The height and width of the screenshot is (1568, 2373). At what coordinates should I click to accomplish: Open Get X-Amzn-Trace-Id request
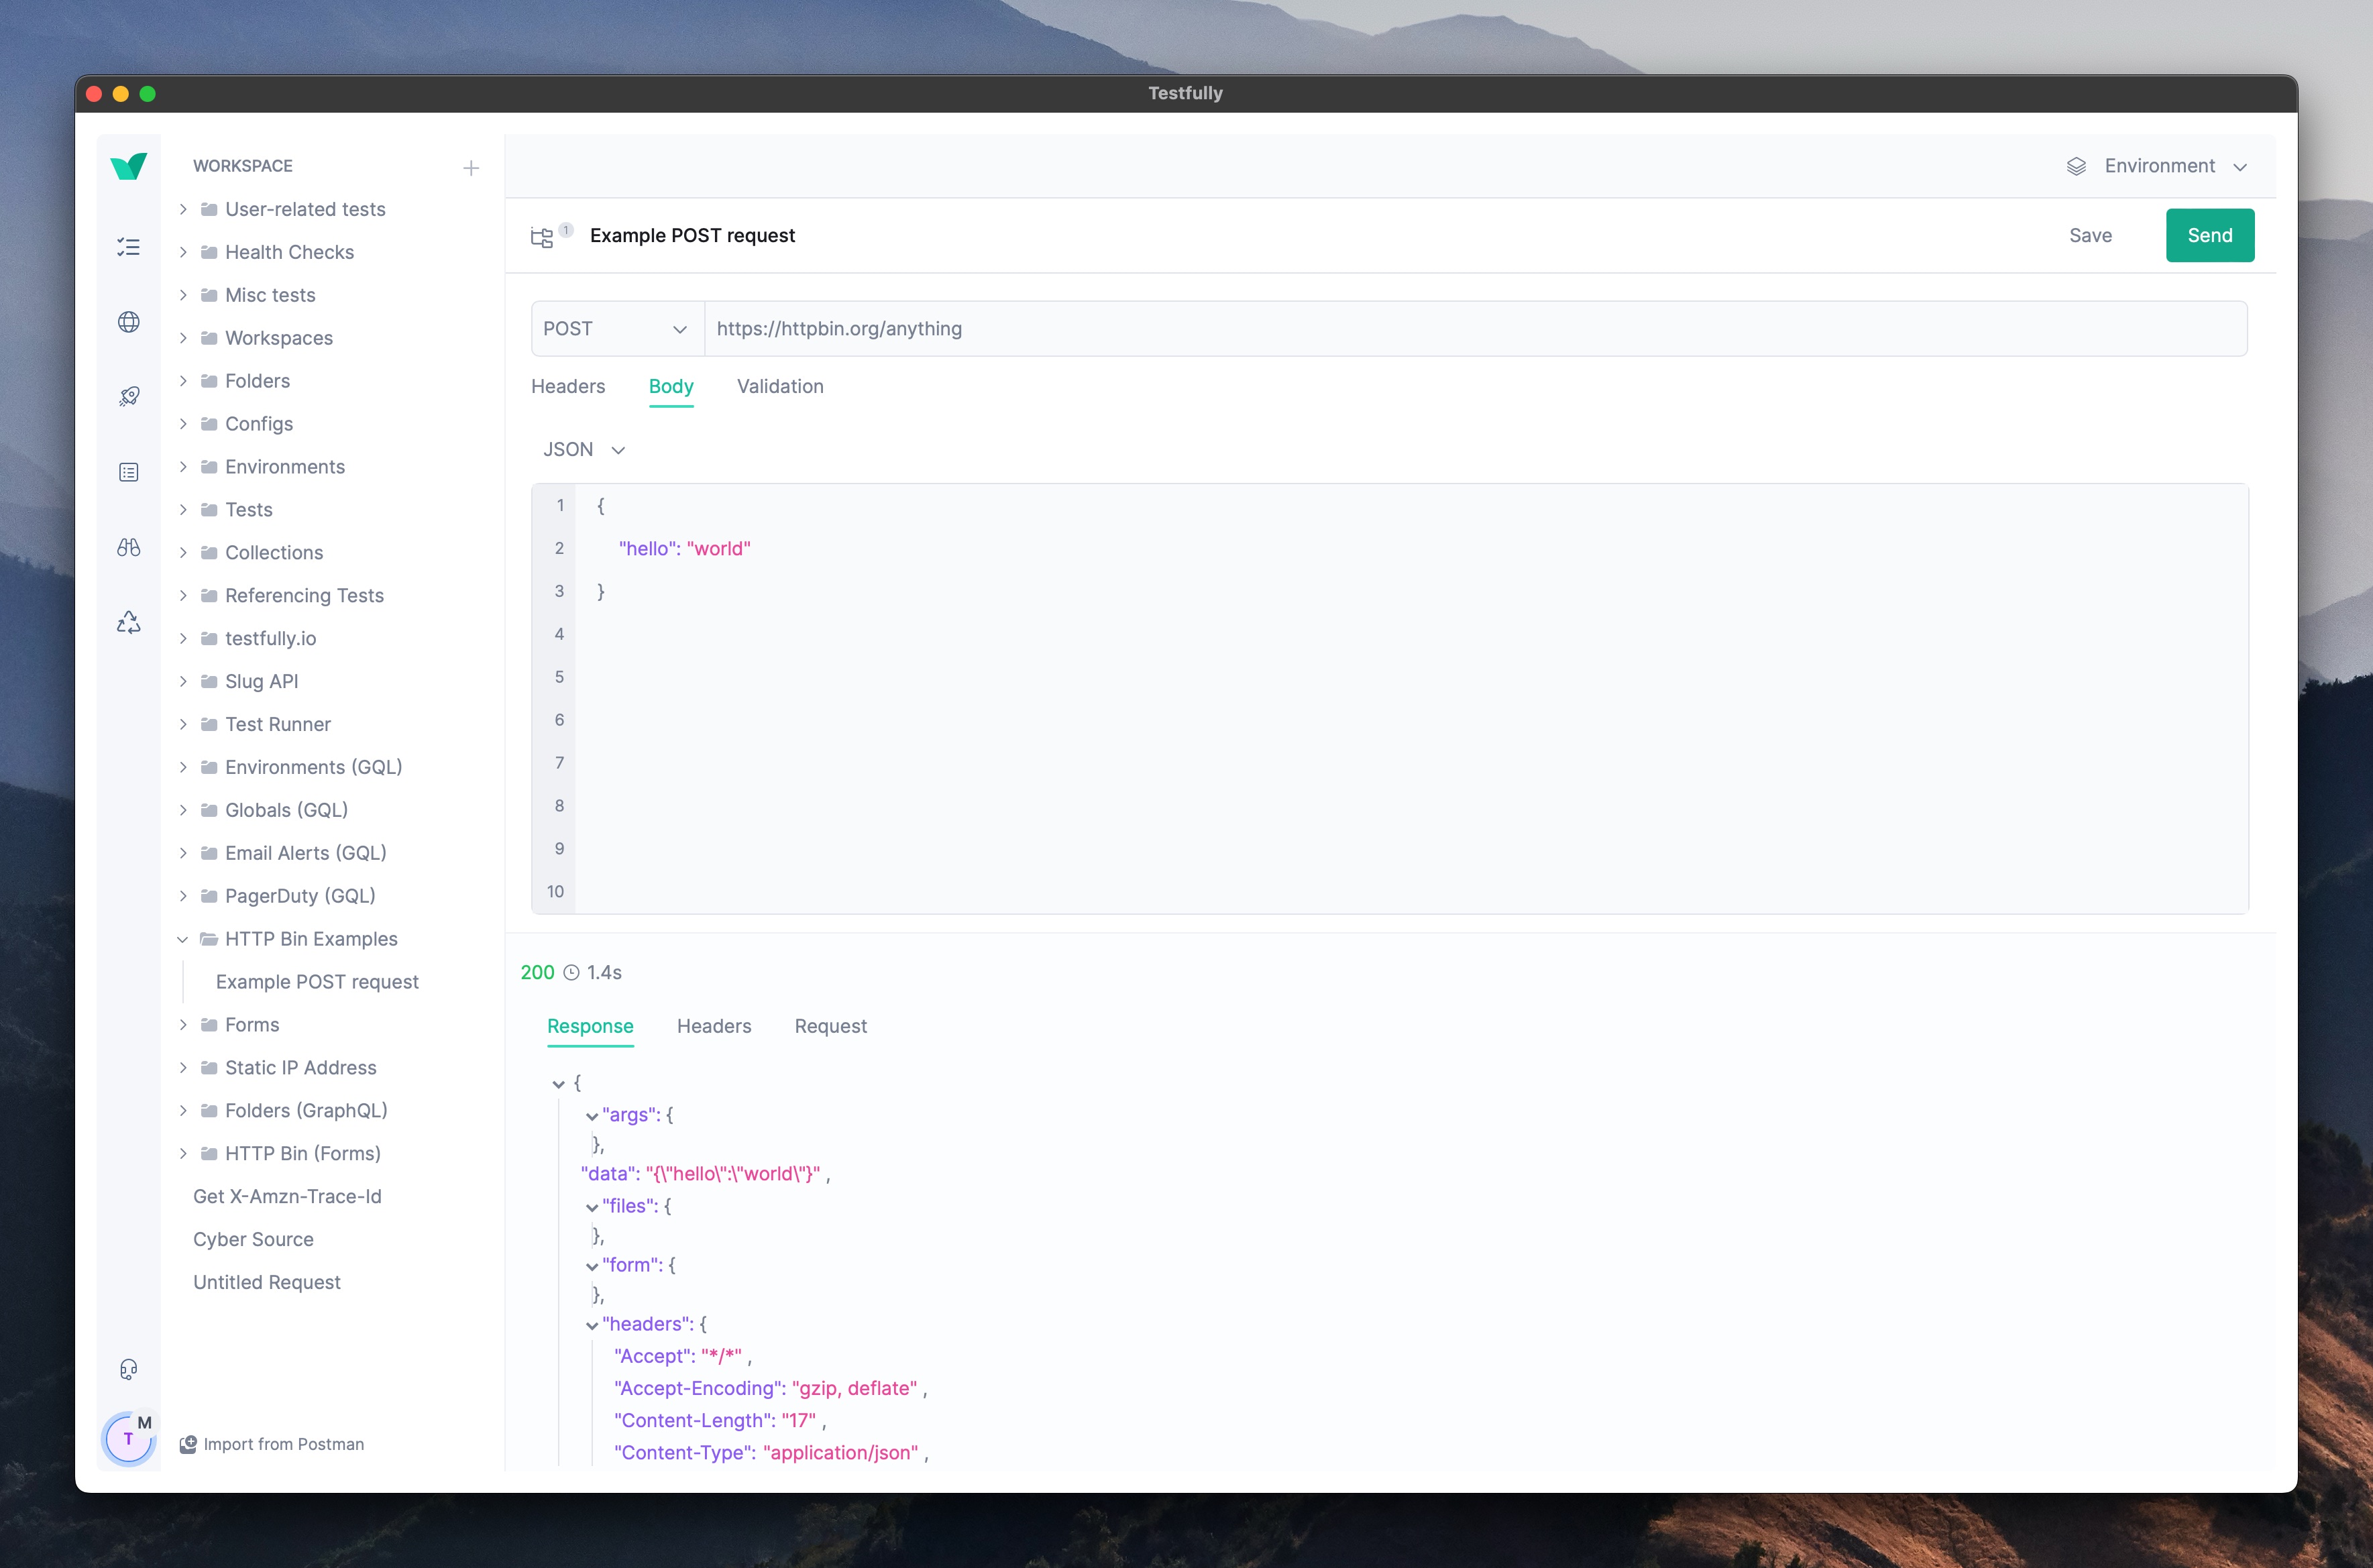[287, 1197]
